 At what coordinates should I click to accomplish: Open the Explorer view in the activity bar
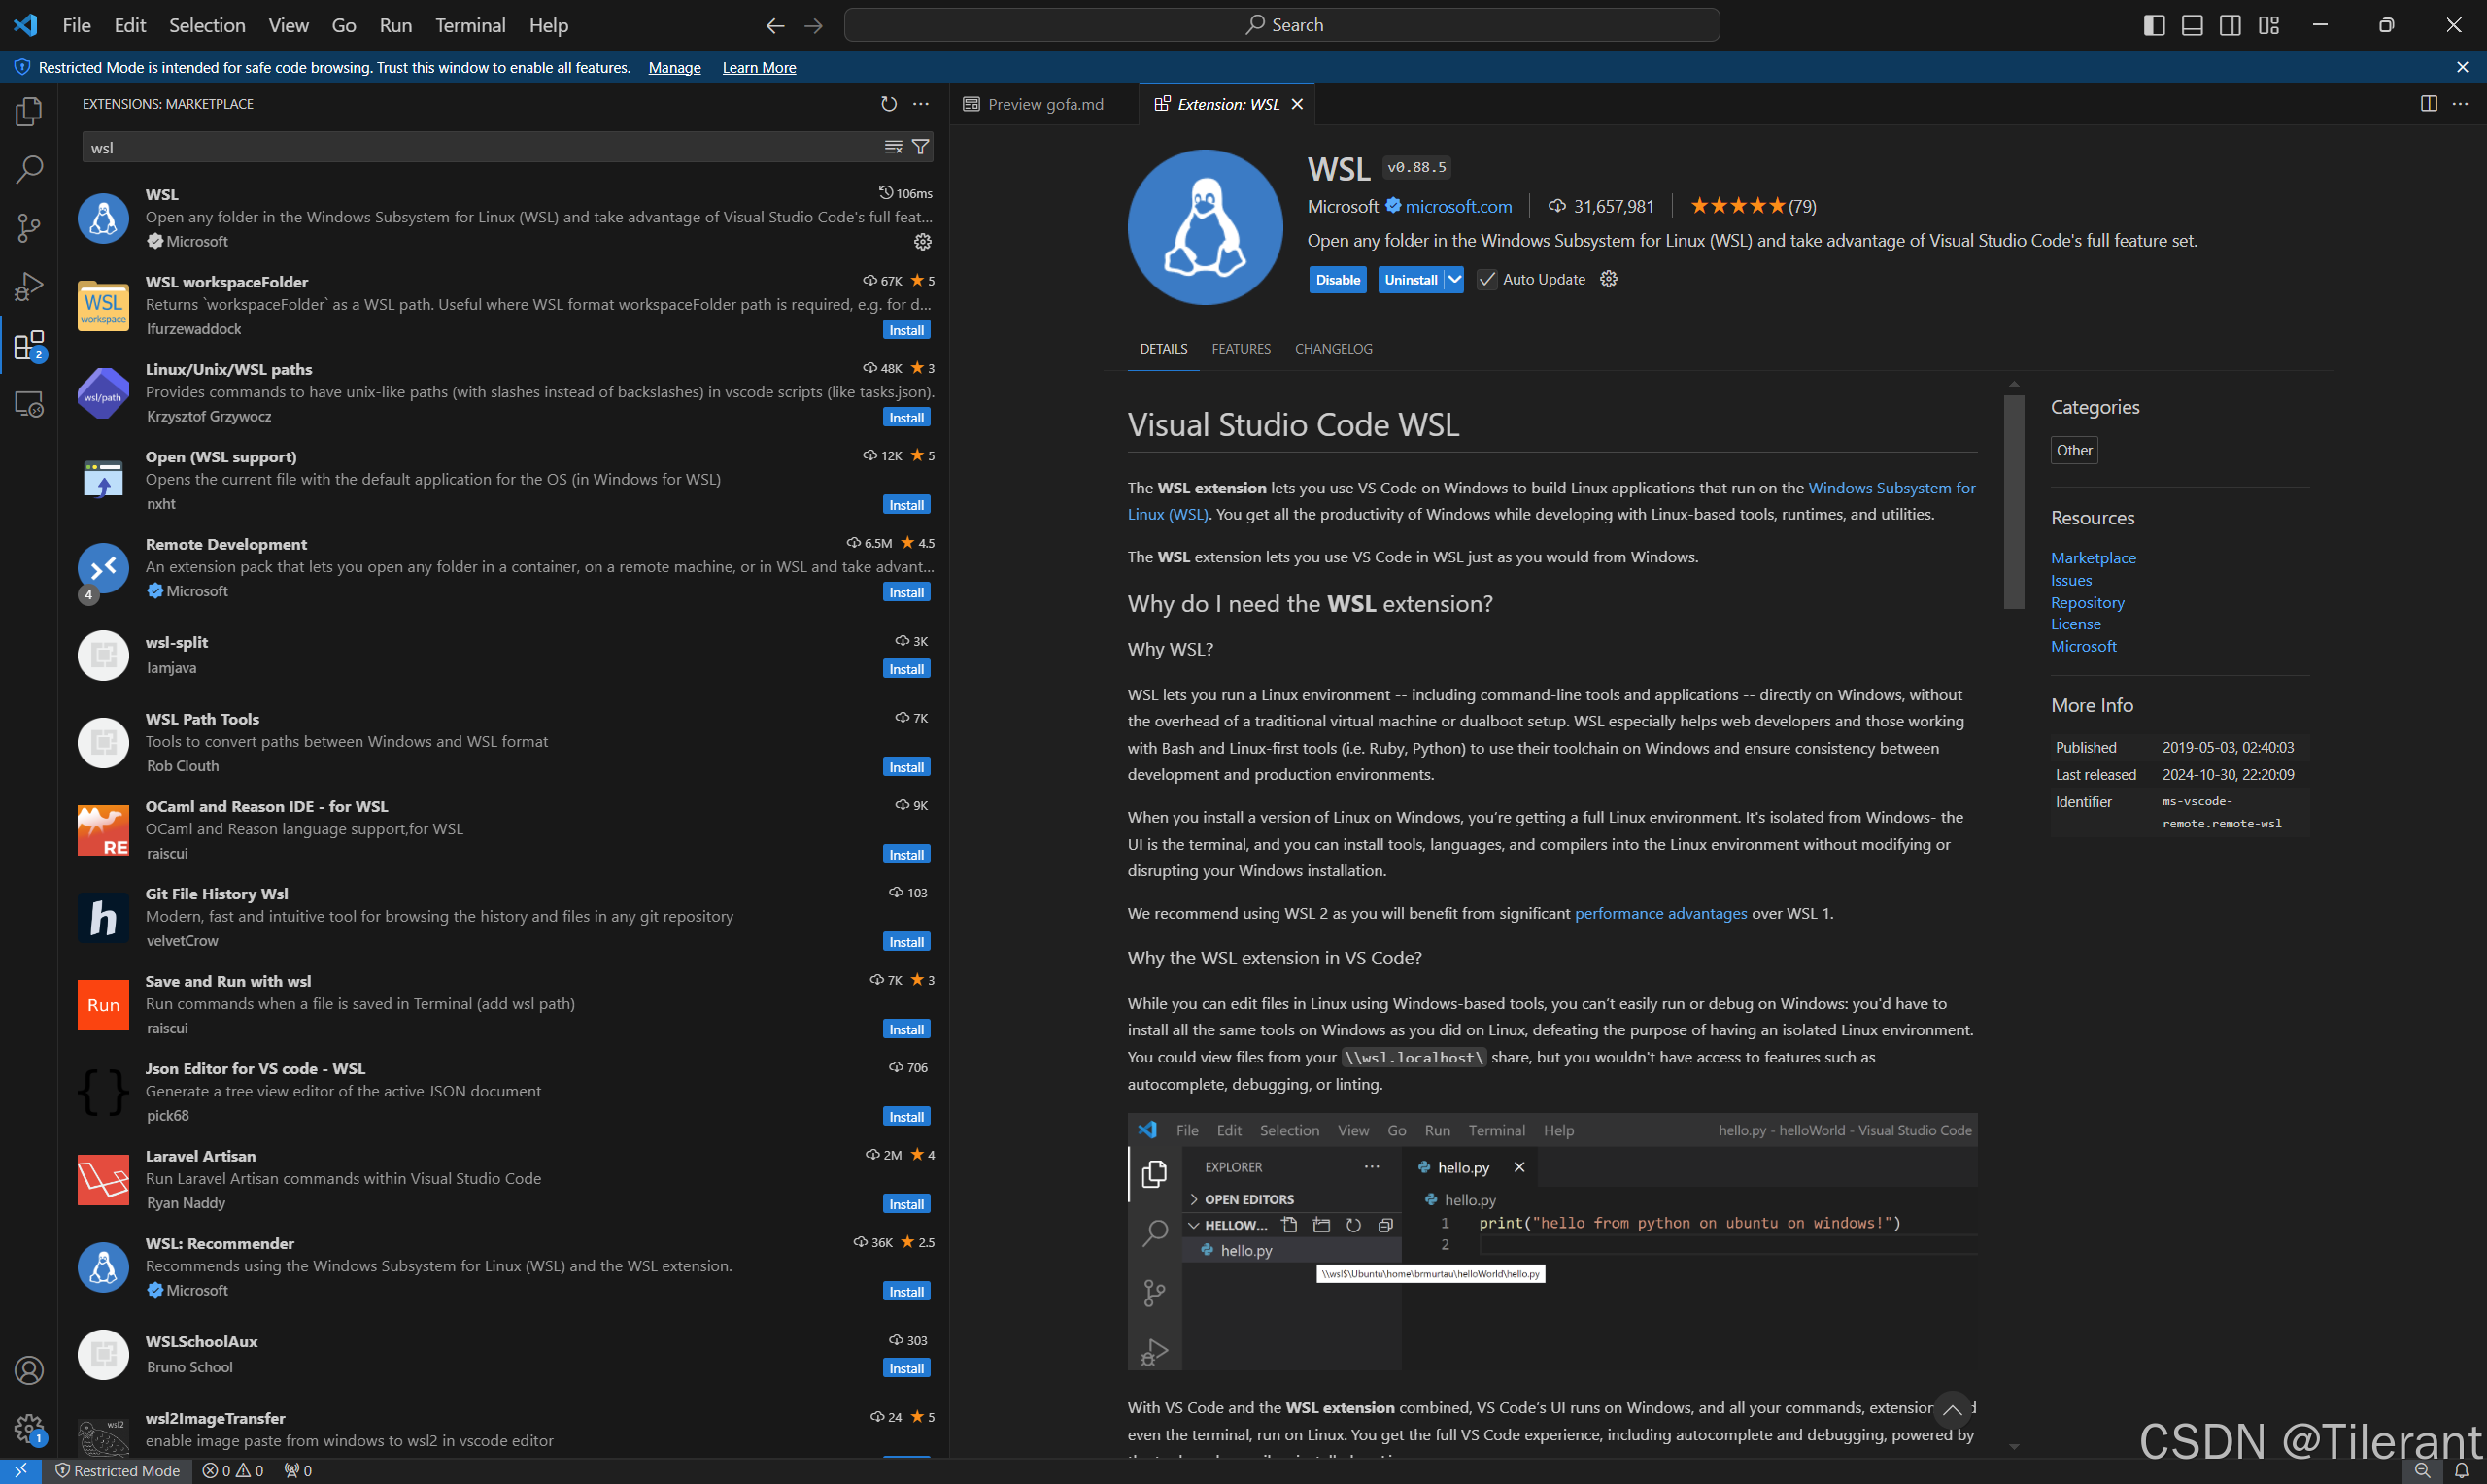pos(28,111)
